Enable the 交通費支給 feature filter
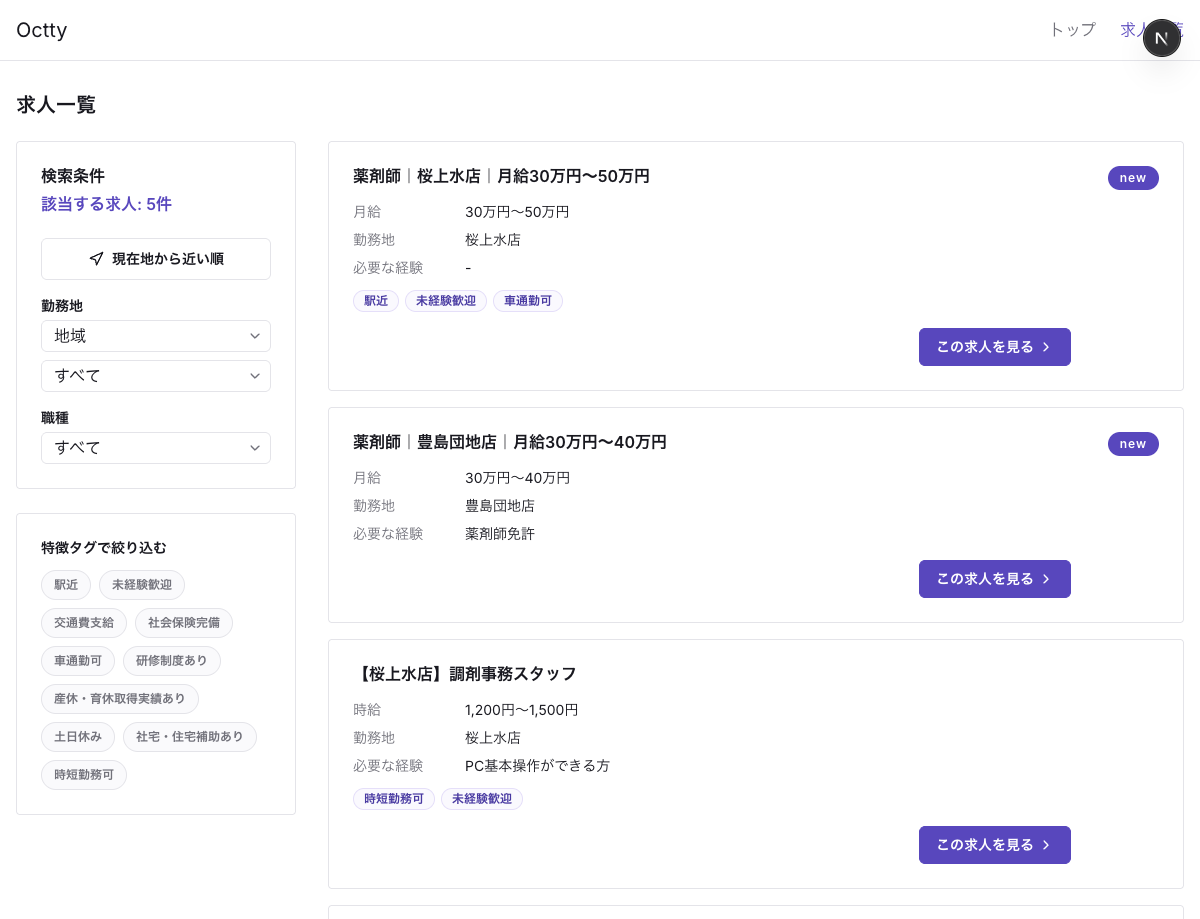The height and width of the screenshot is (919, 1200). (x=84, y=623)
